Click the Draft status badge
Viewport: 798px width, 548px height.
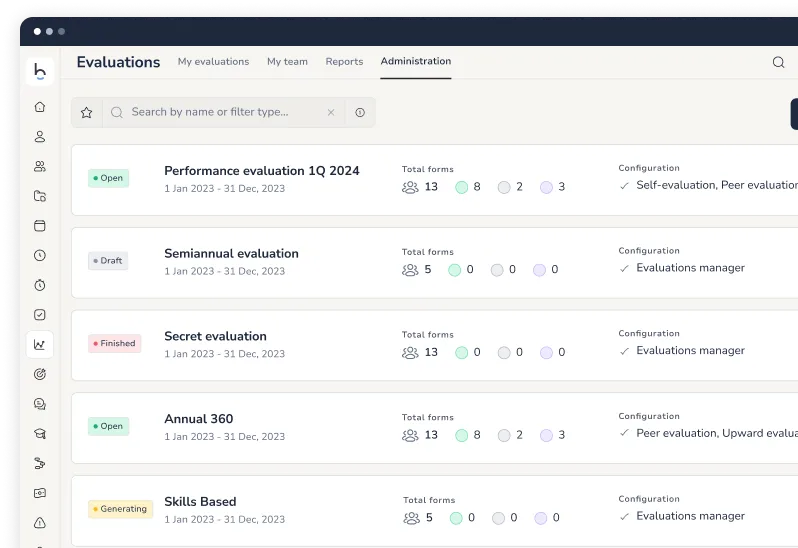pyautogui.click(x=108, y=261)
